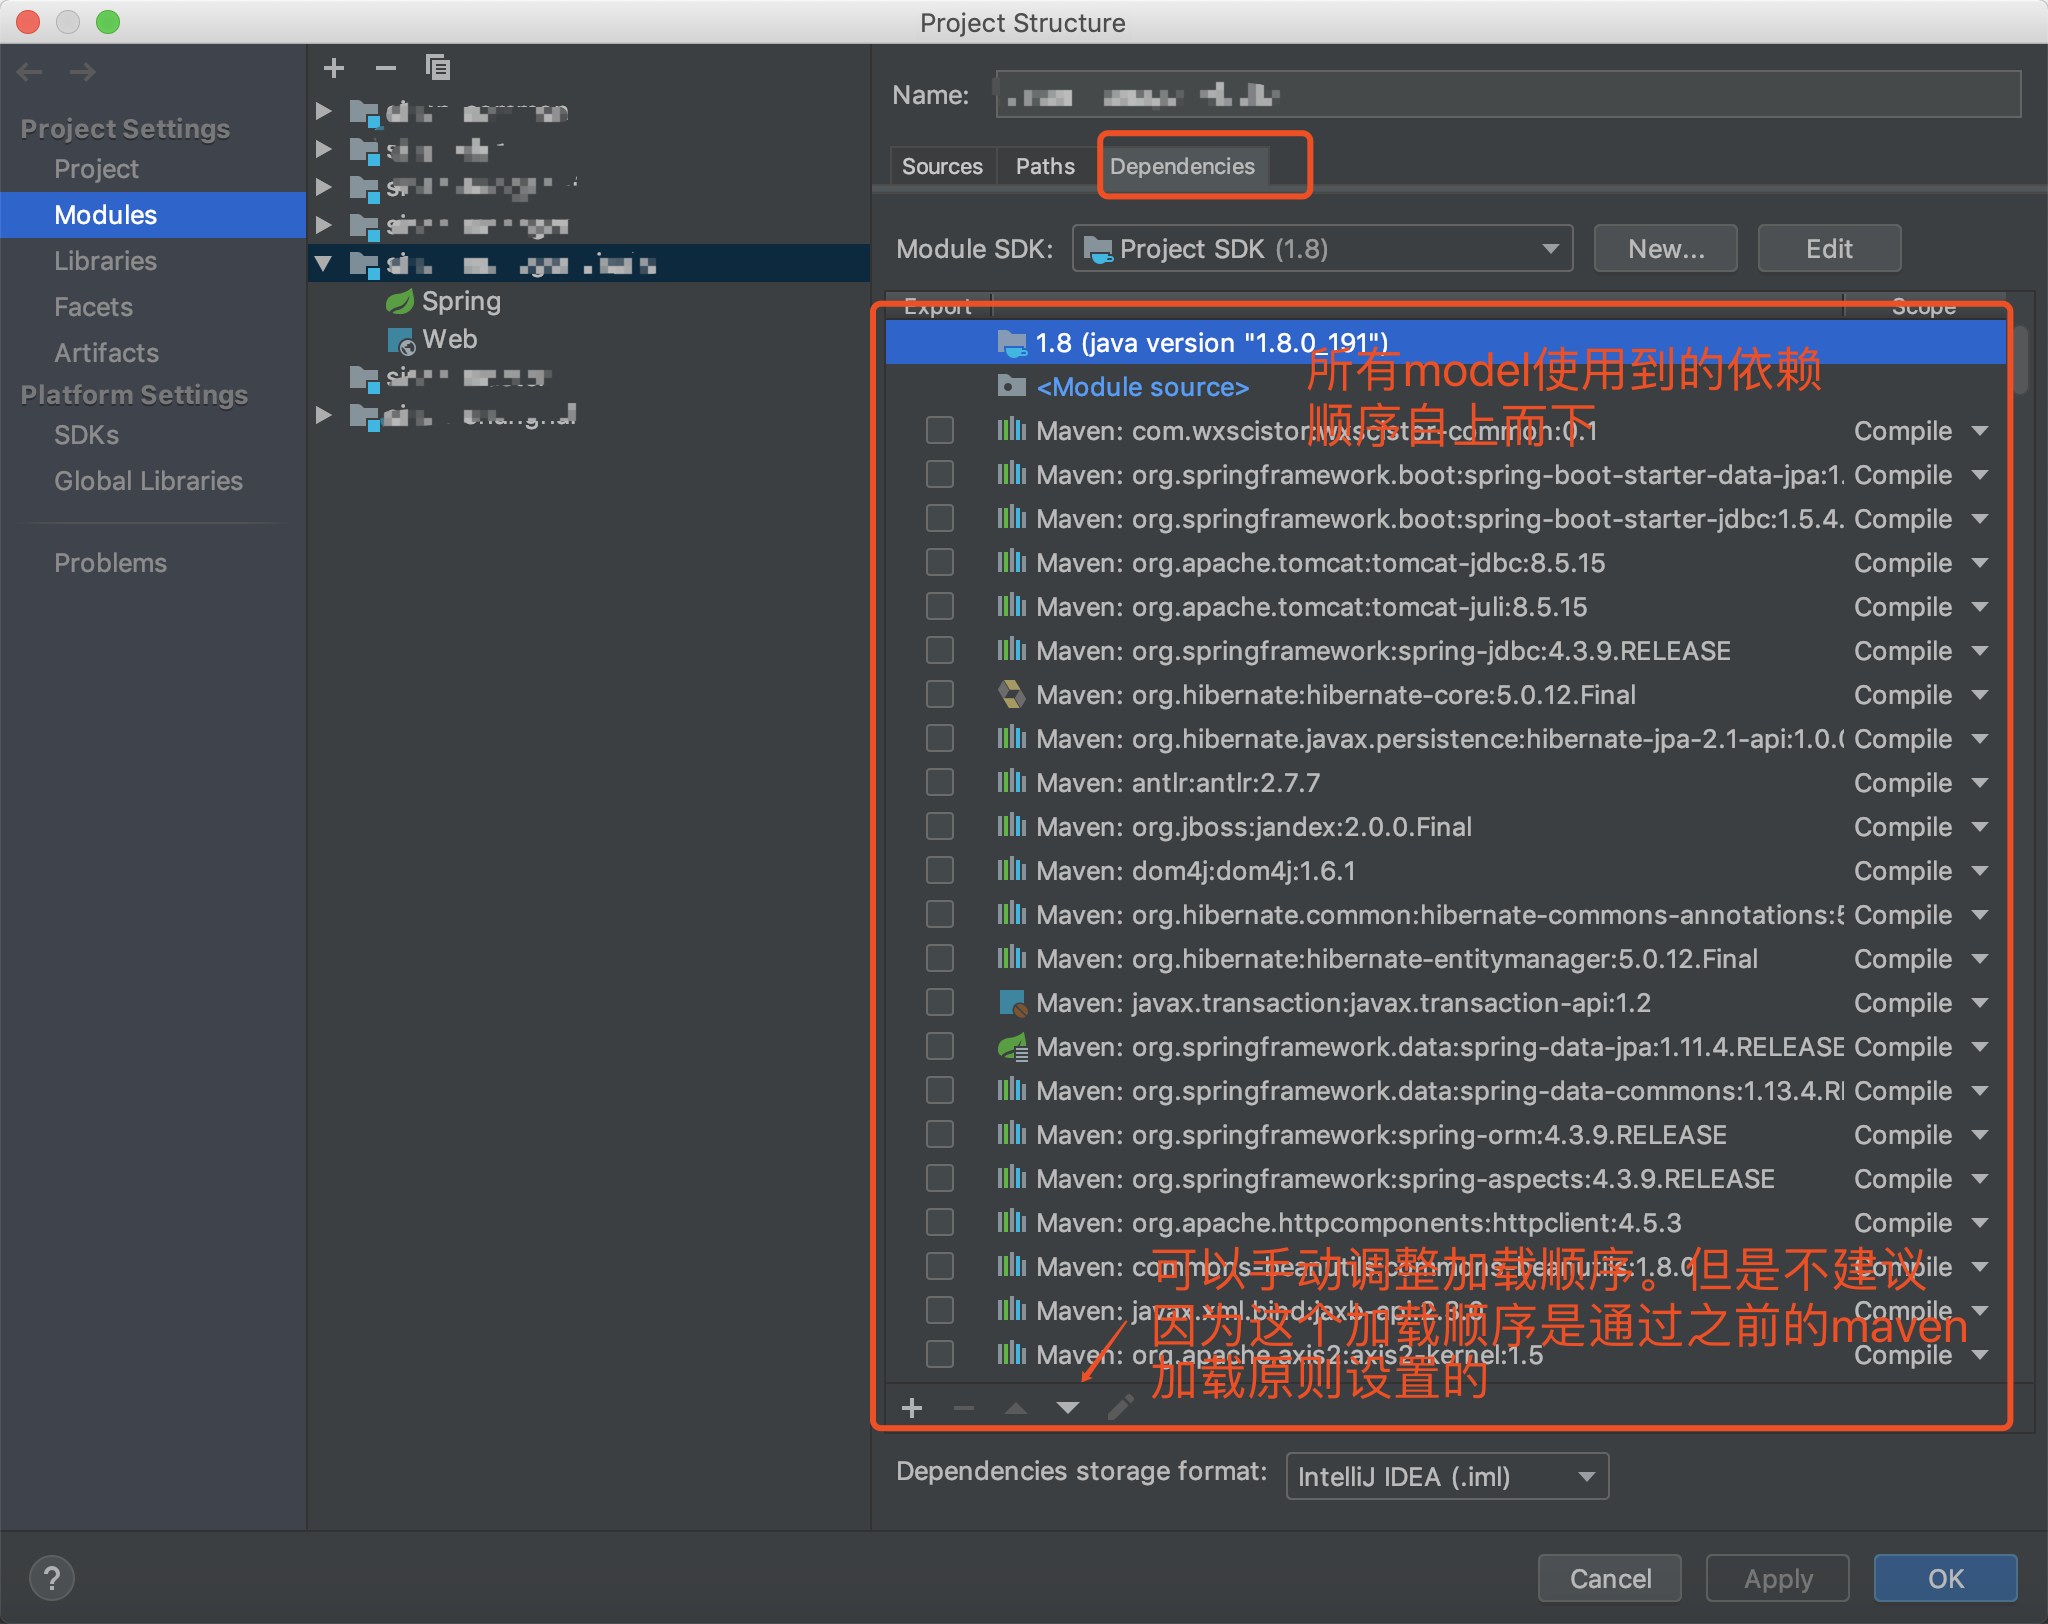Select the Web facet icon

400,341
